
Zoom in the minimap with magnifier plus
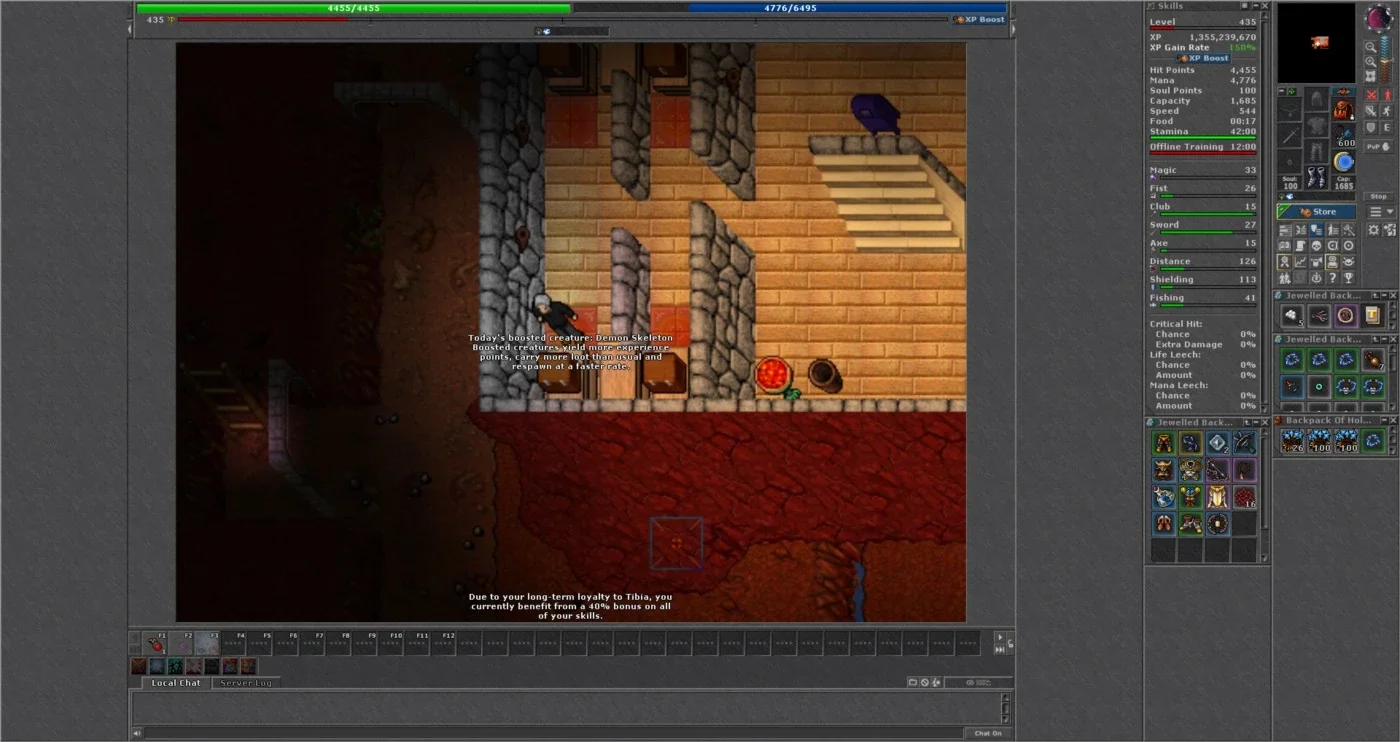click(x=1371, y=63)
